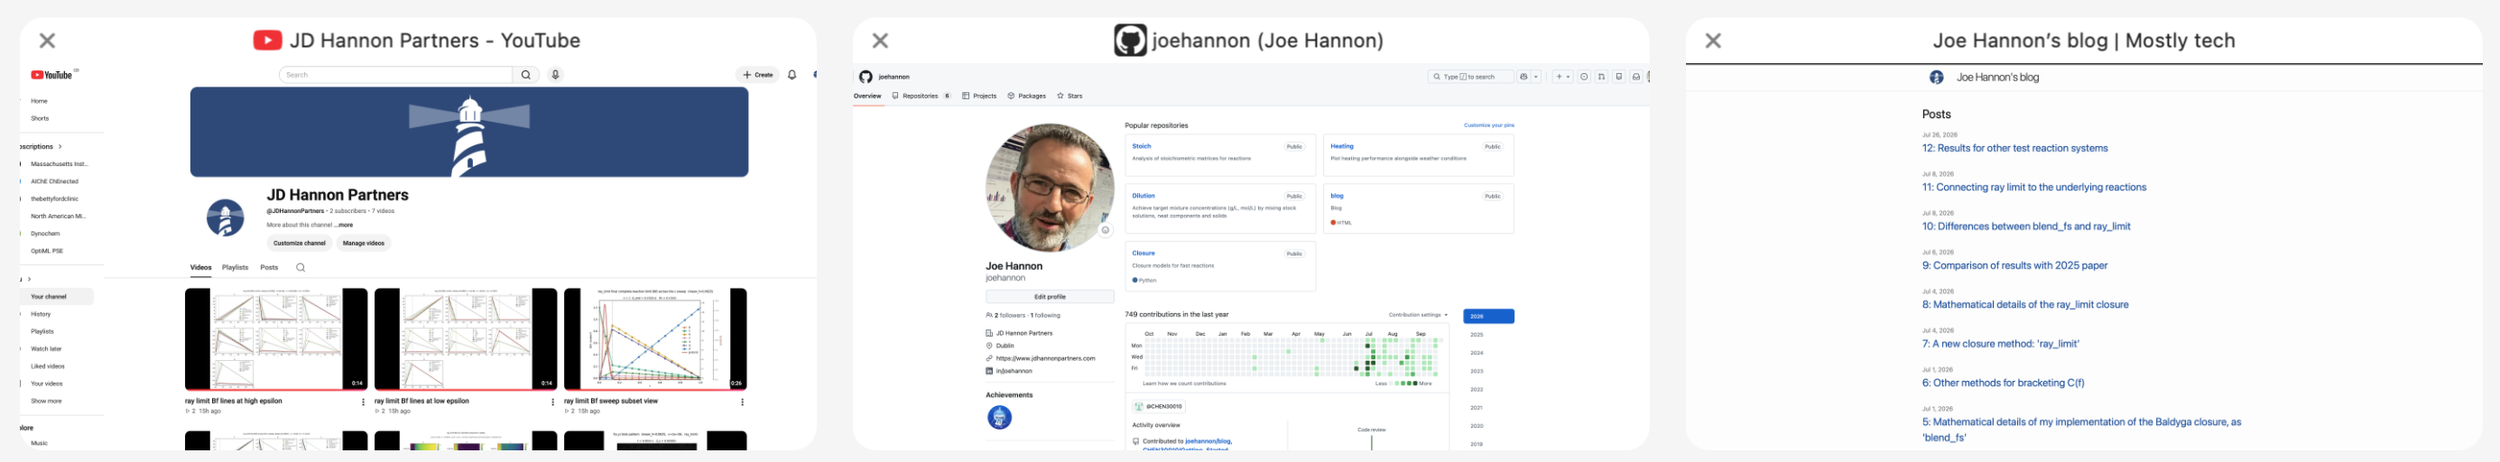
Task: Close the joehannon GitHub tab
Action: click(x=880, y=41)
